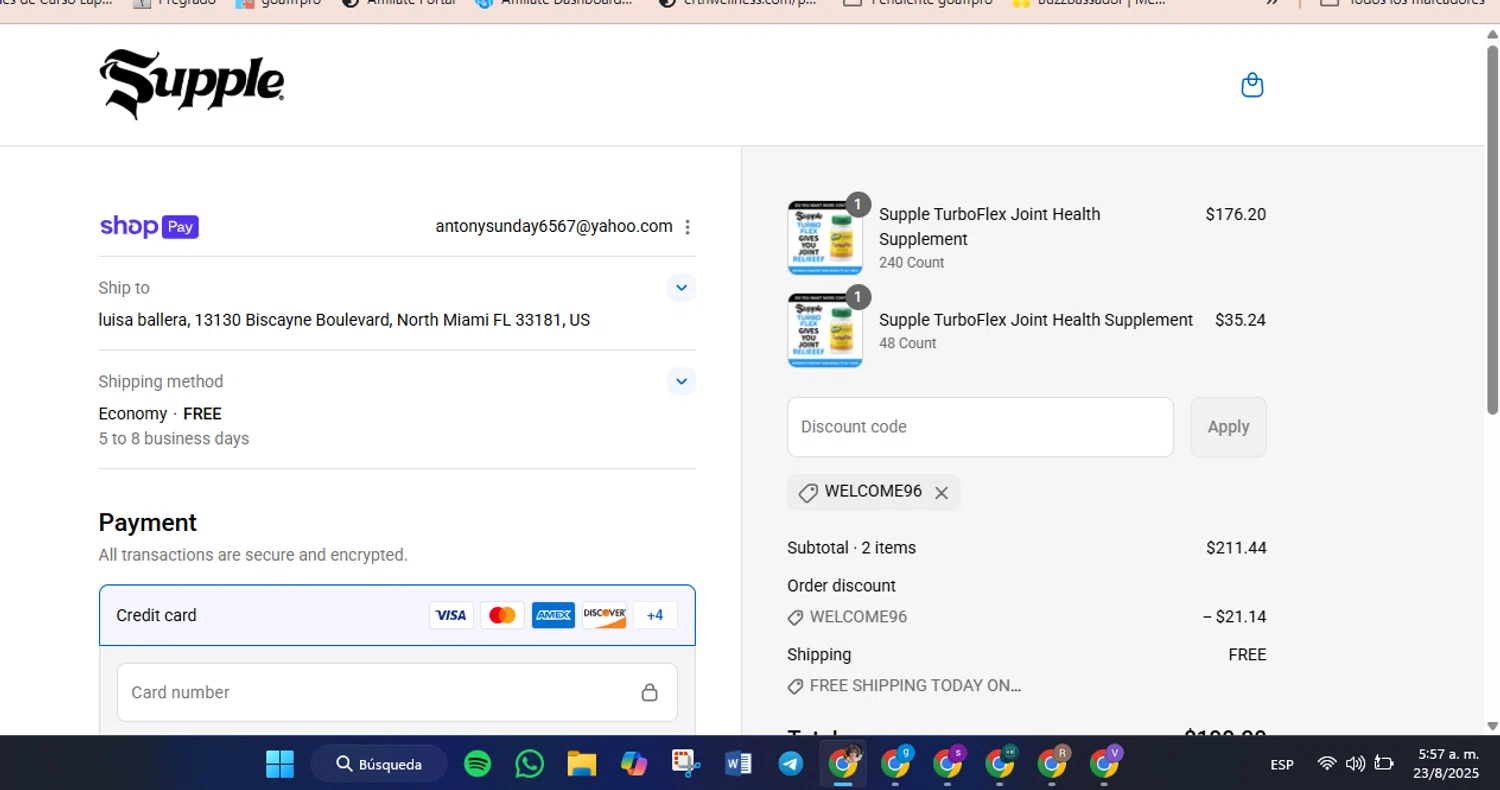Click the Subtotal $211.44 amount
This screenshot has width=1500, height=790.
1236,548
